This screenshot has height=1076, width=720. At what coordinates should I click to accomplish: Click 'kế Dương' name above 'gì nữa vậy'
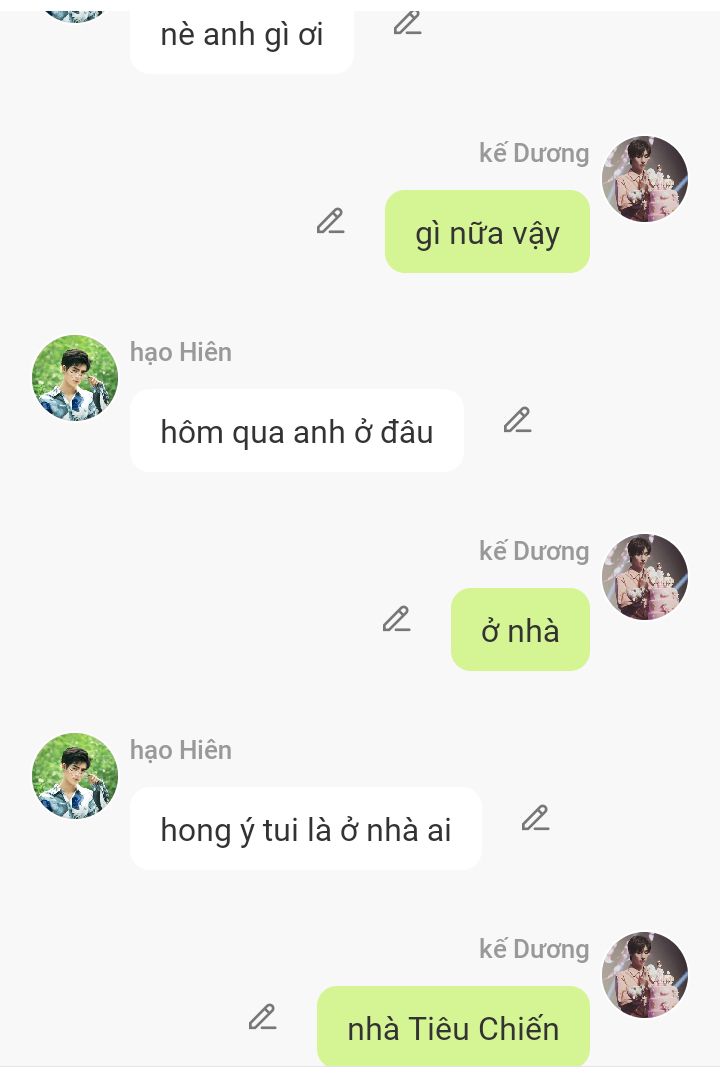click(x=534, y=154)
